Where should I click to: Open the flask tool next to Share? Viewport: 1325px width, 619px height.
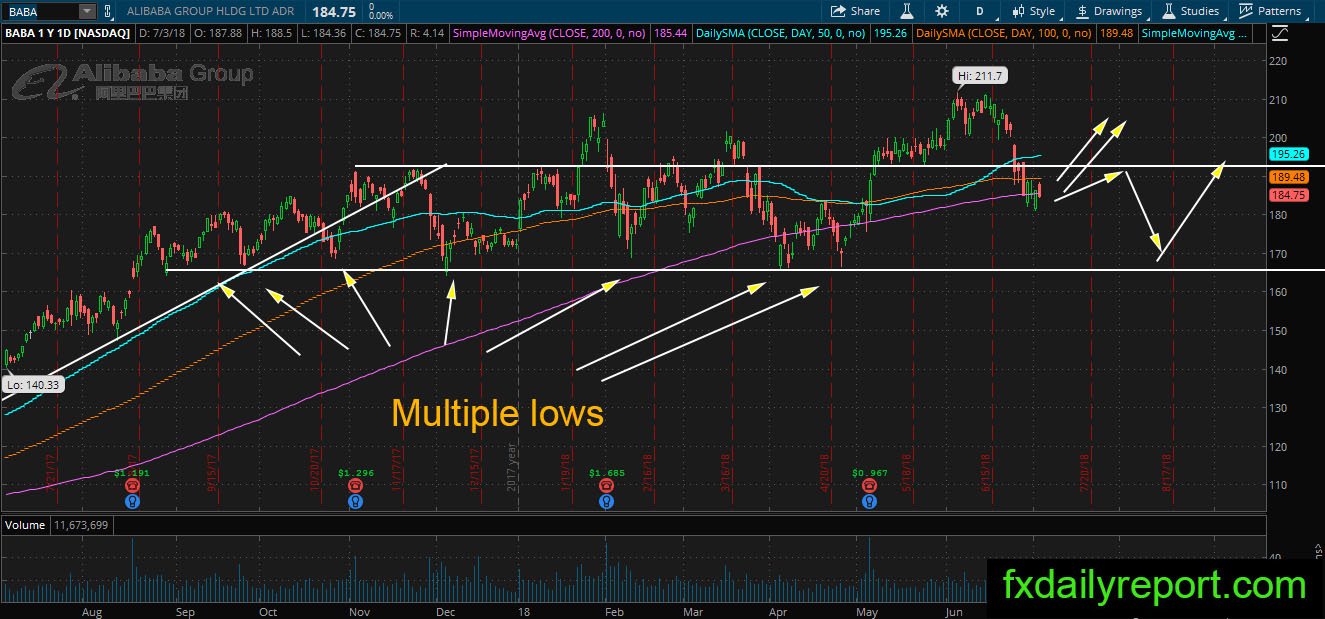(x=907, y=11)
